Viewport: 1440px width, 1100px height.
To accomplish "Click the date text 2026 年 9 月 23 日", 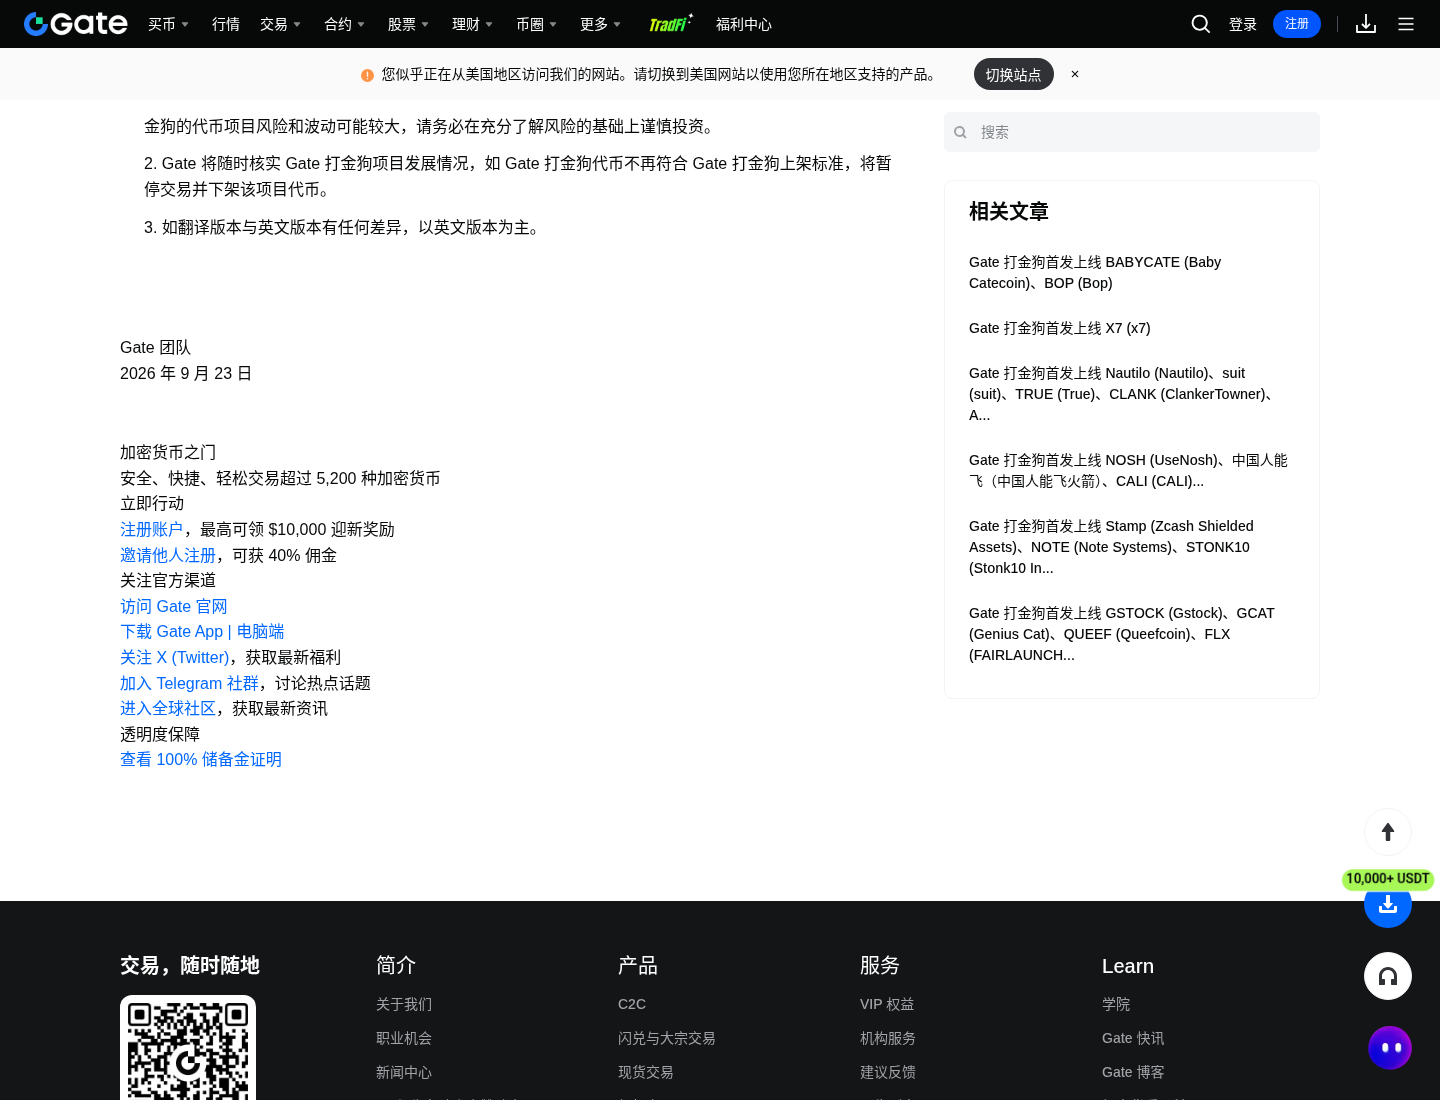I will pos(186,373).
